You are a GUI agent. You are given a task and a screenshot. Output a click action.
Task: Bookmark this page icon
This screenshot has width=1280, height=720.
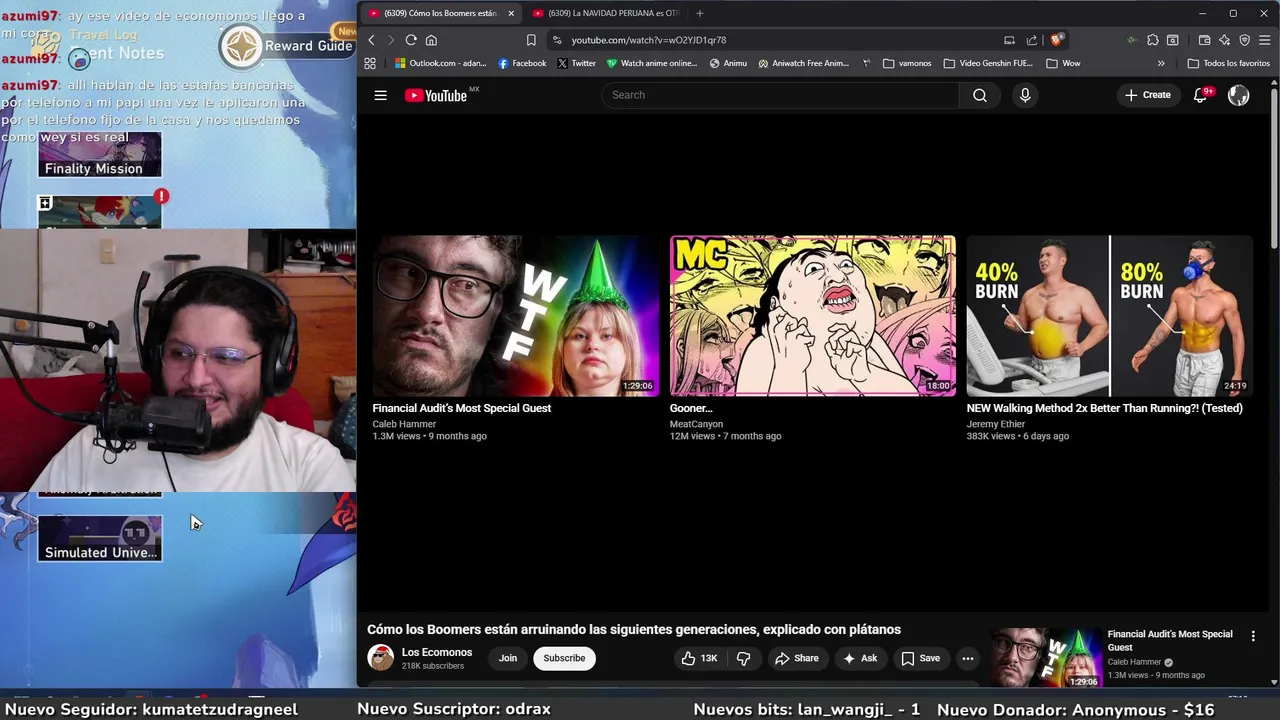531,40
